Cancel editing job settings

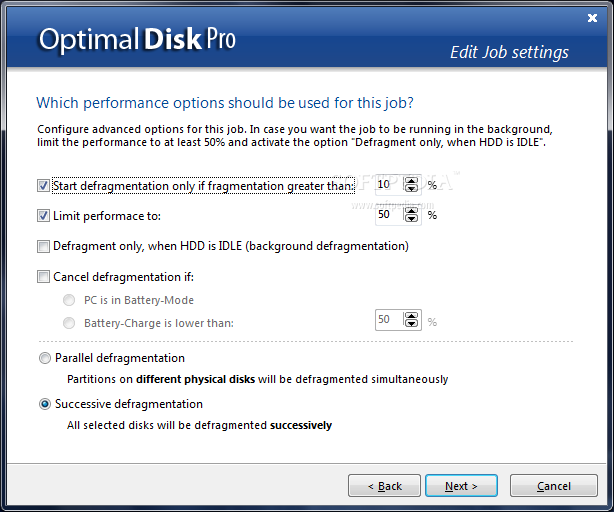[x=554, y=486]
